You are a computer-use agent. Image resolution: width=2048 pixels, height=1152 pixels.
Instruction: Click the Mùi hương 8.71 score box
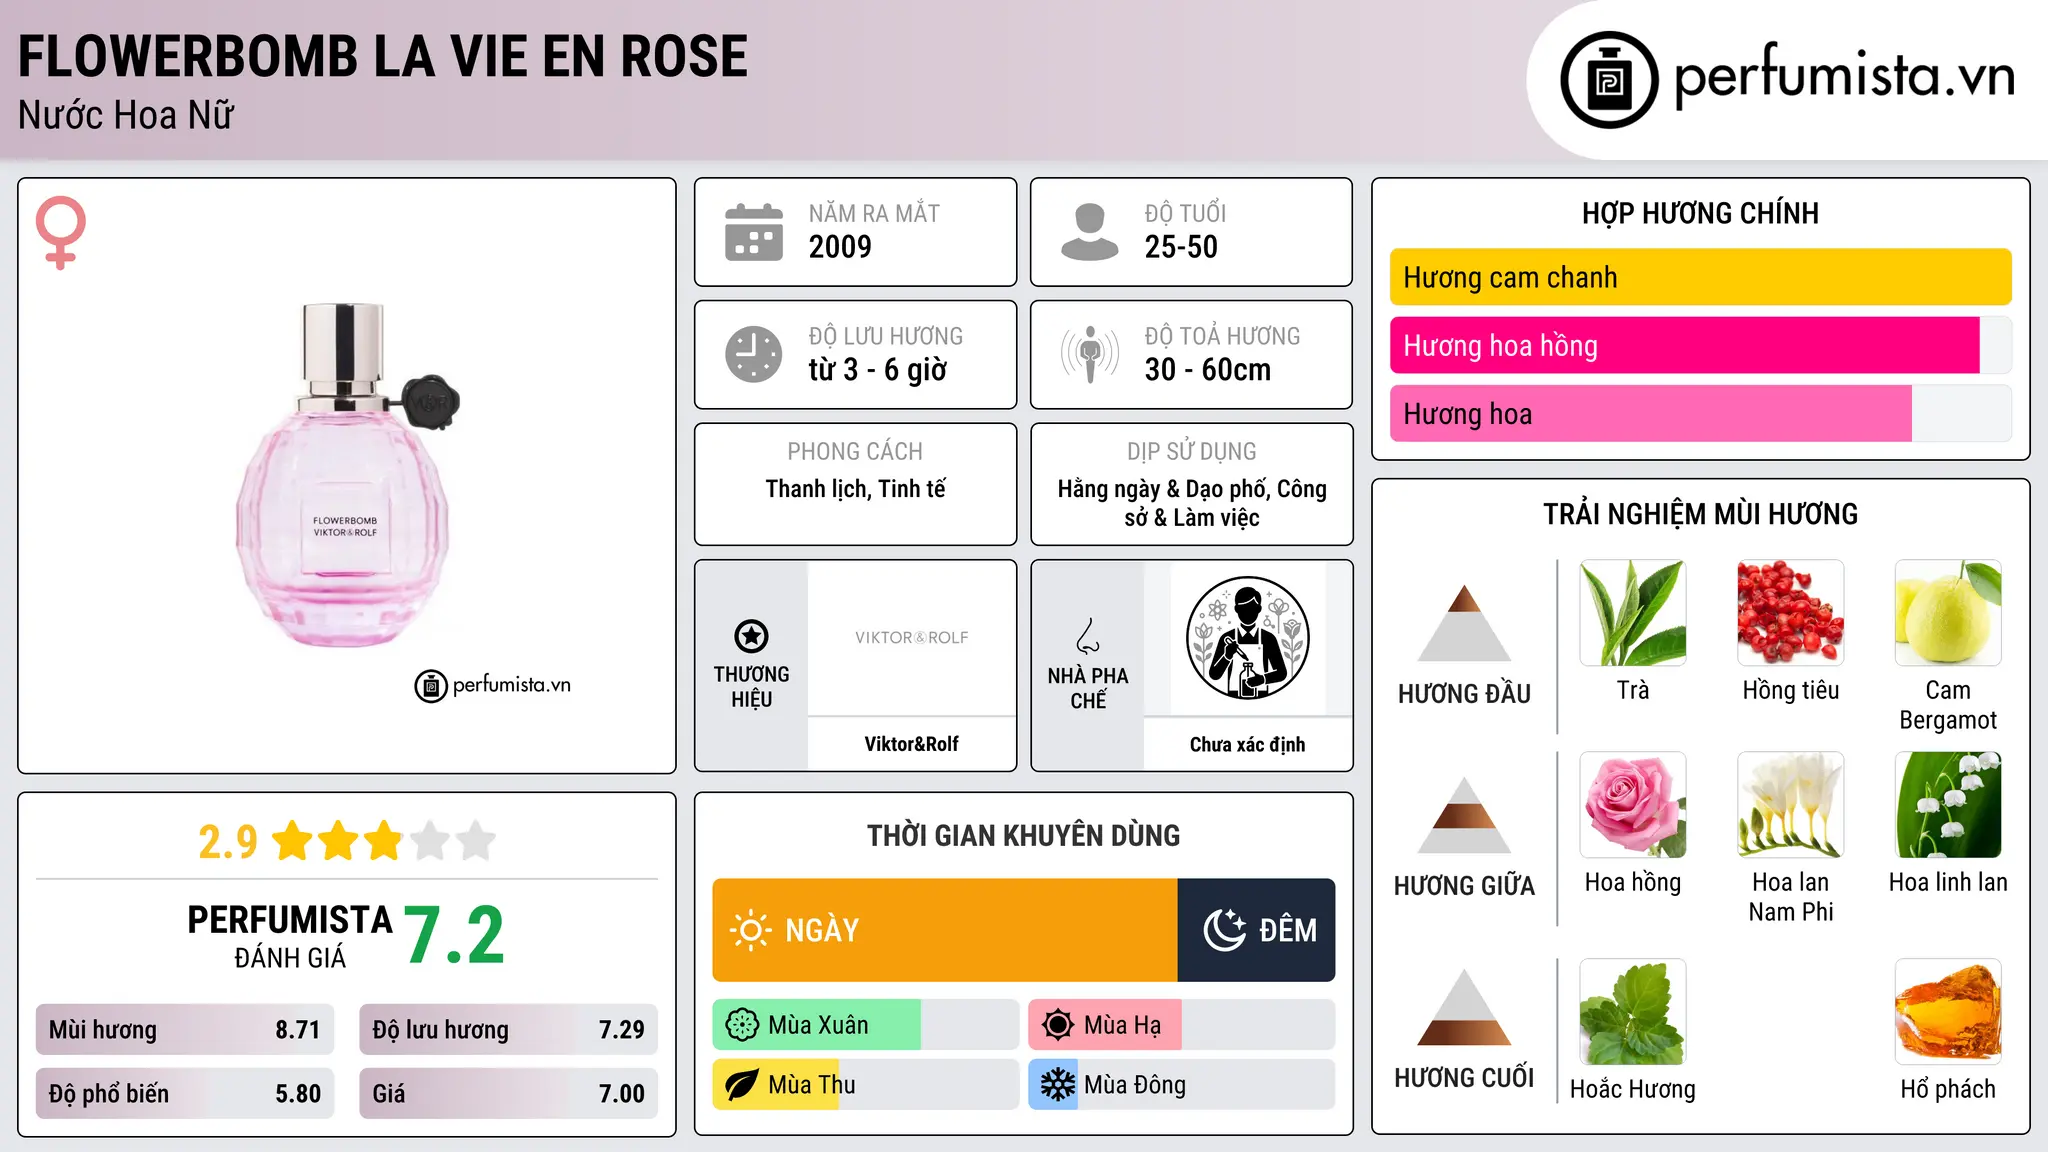point(185,1029)
